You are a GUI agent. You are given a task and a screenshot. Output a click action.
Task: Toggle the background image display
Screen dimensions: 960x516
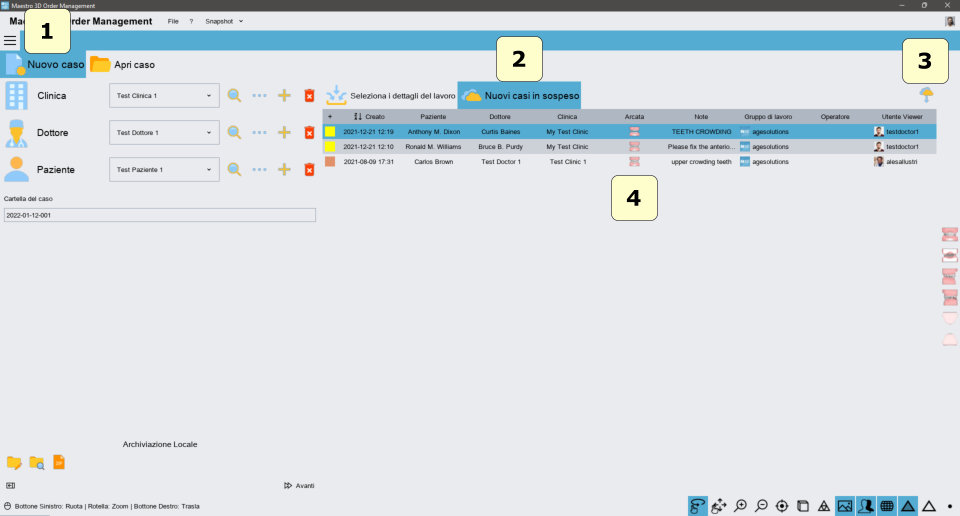[x=845, y=506]
